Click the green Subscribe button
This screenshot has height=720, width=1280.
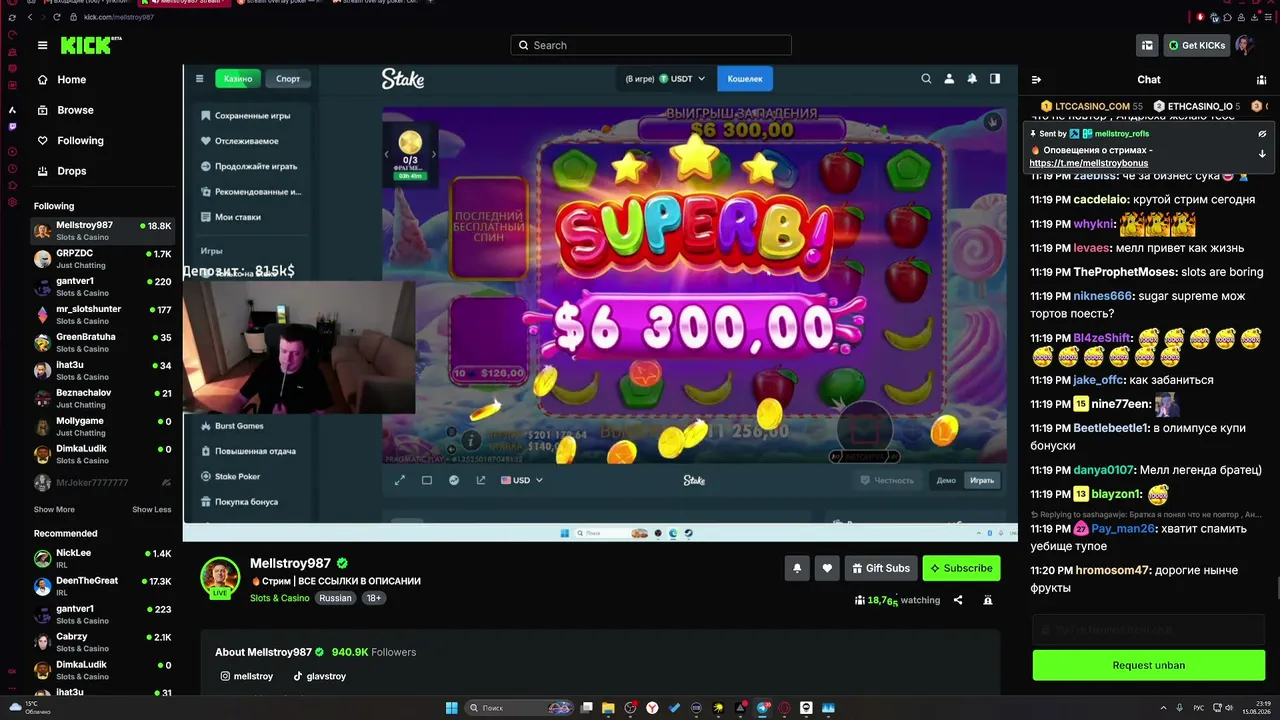pos(961,568)
